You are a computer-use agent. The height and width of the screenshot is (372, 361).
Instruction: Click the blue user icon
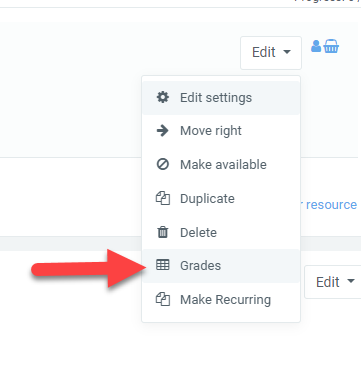(316, 46)
